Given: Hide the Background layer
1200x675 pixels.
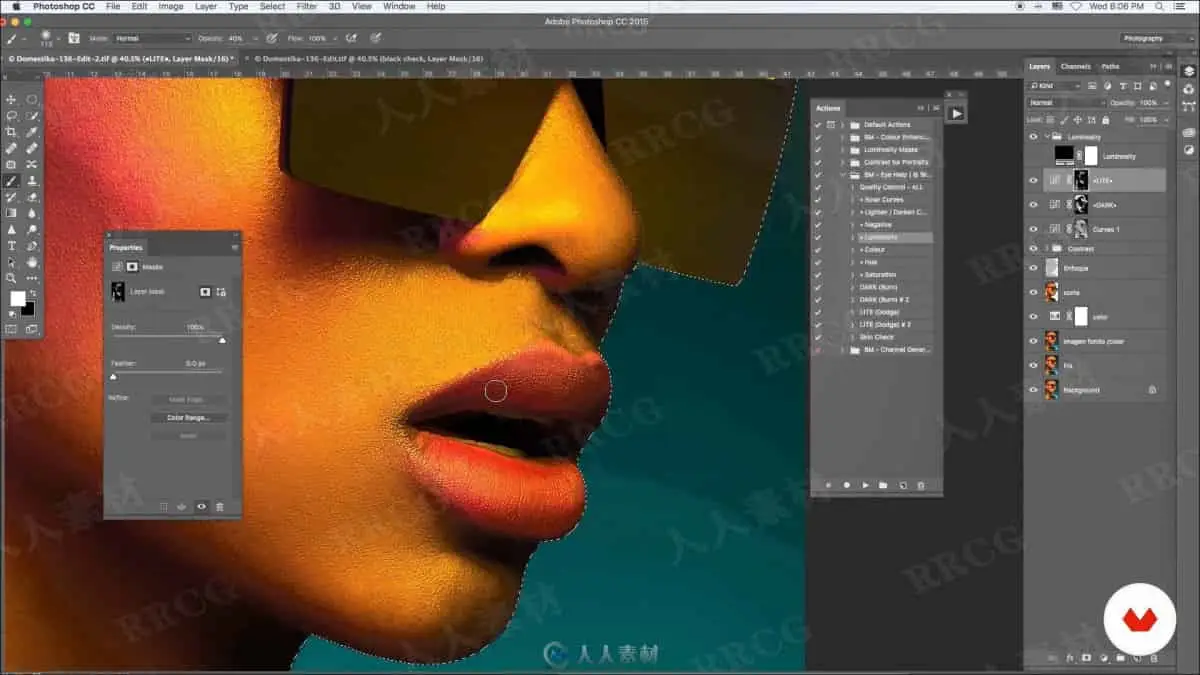Looking at the screenshot, I should 1034,390.
